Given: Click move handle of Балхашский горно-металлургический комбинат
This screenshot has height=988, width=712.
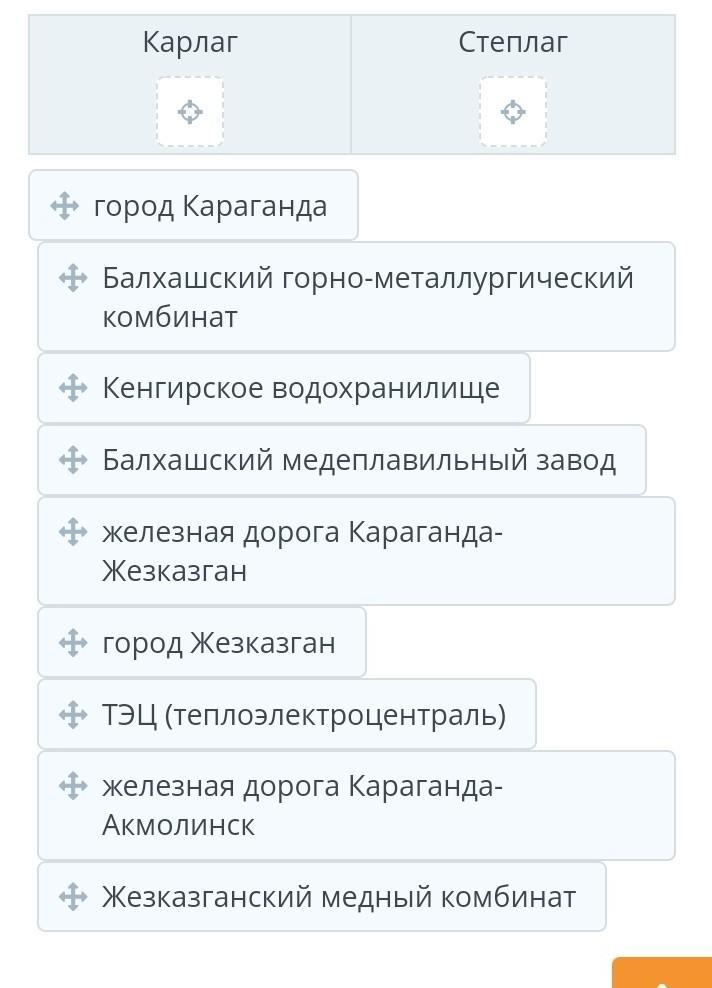Looking at the screenshot, I should pyautogui.click(x=73, y=278).
